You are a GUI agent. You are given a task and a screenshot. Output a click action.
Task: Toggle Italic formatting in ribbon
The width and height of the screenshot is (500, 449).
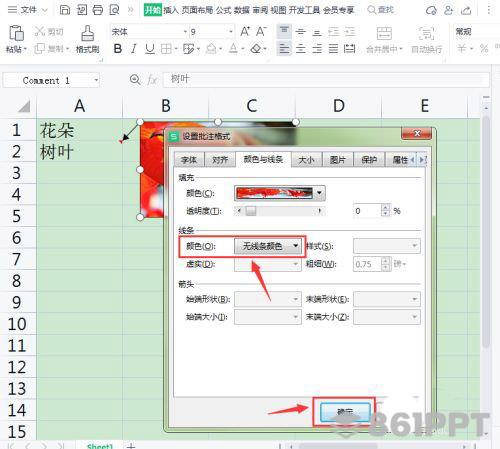coord(134,49)
